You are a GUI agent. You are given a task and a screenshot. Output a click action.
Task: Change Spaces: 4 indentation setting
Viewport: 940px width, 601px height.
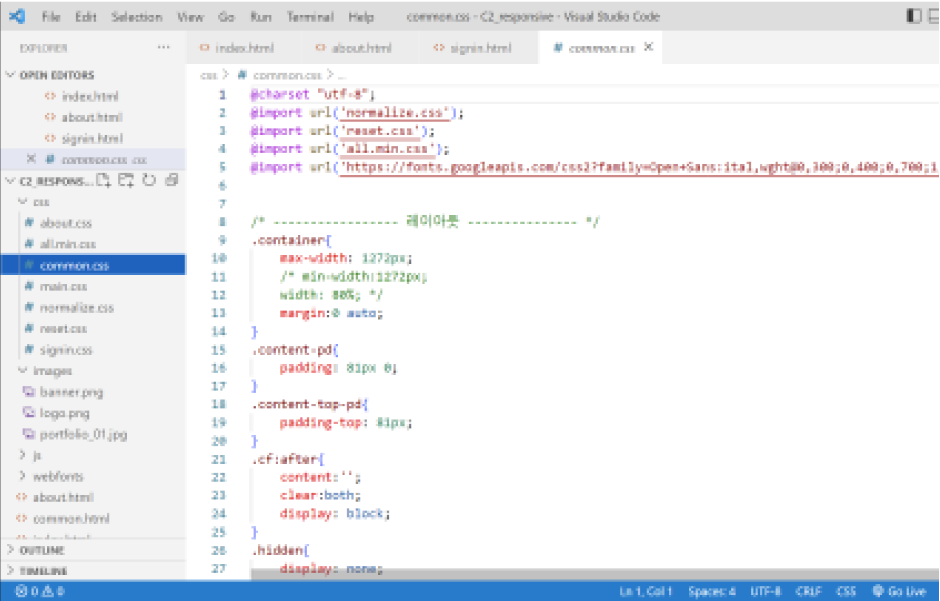tap(712, 591)
